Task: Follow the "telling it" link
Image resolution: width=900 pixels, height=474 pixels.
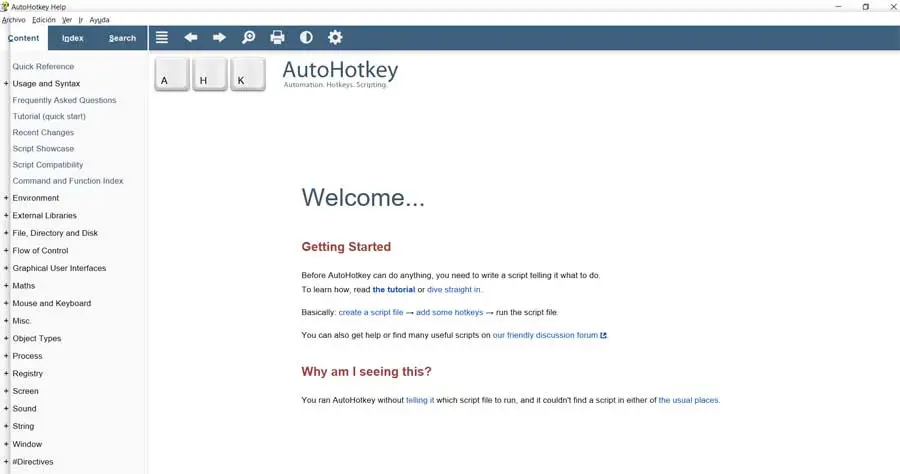Action: [420, 400]
